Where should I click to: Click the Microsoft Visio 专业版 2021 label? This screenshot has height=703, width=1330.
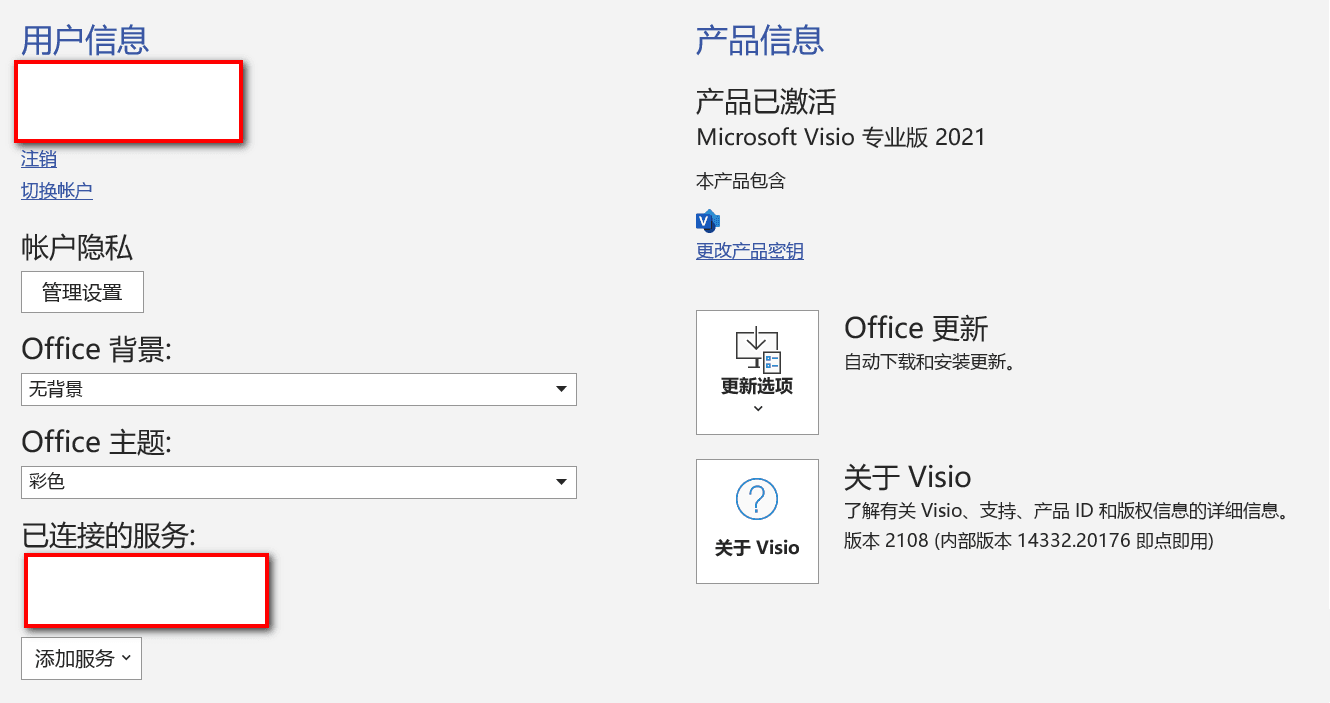click(x=841, y=137)
